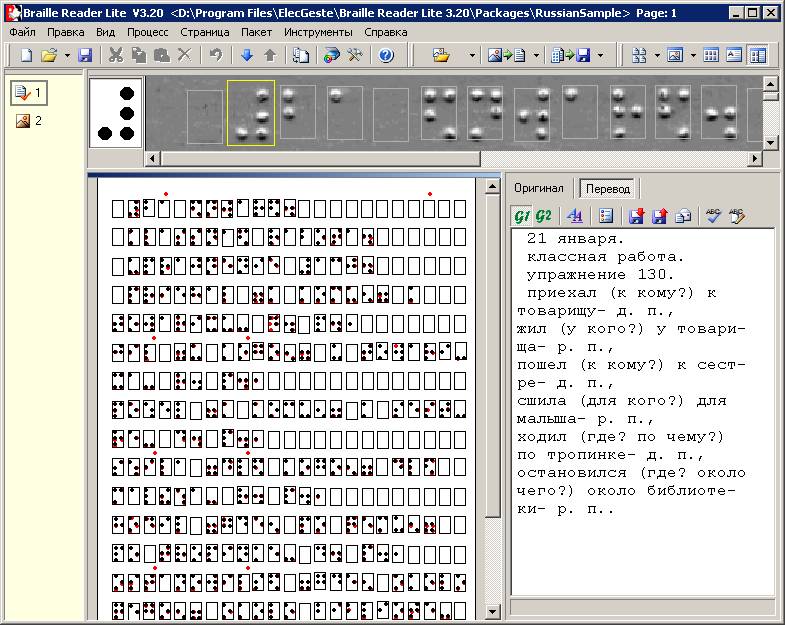
Task: Click the highlighted braille cell in image strip
Action: pos(251,113)
